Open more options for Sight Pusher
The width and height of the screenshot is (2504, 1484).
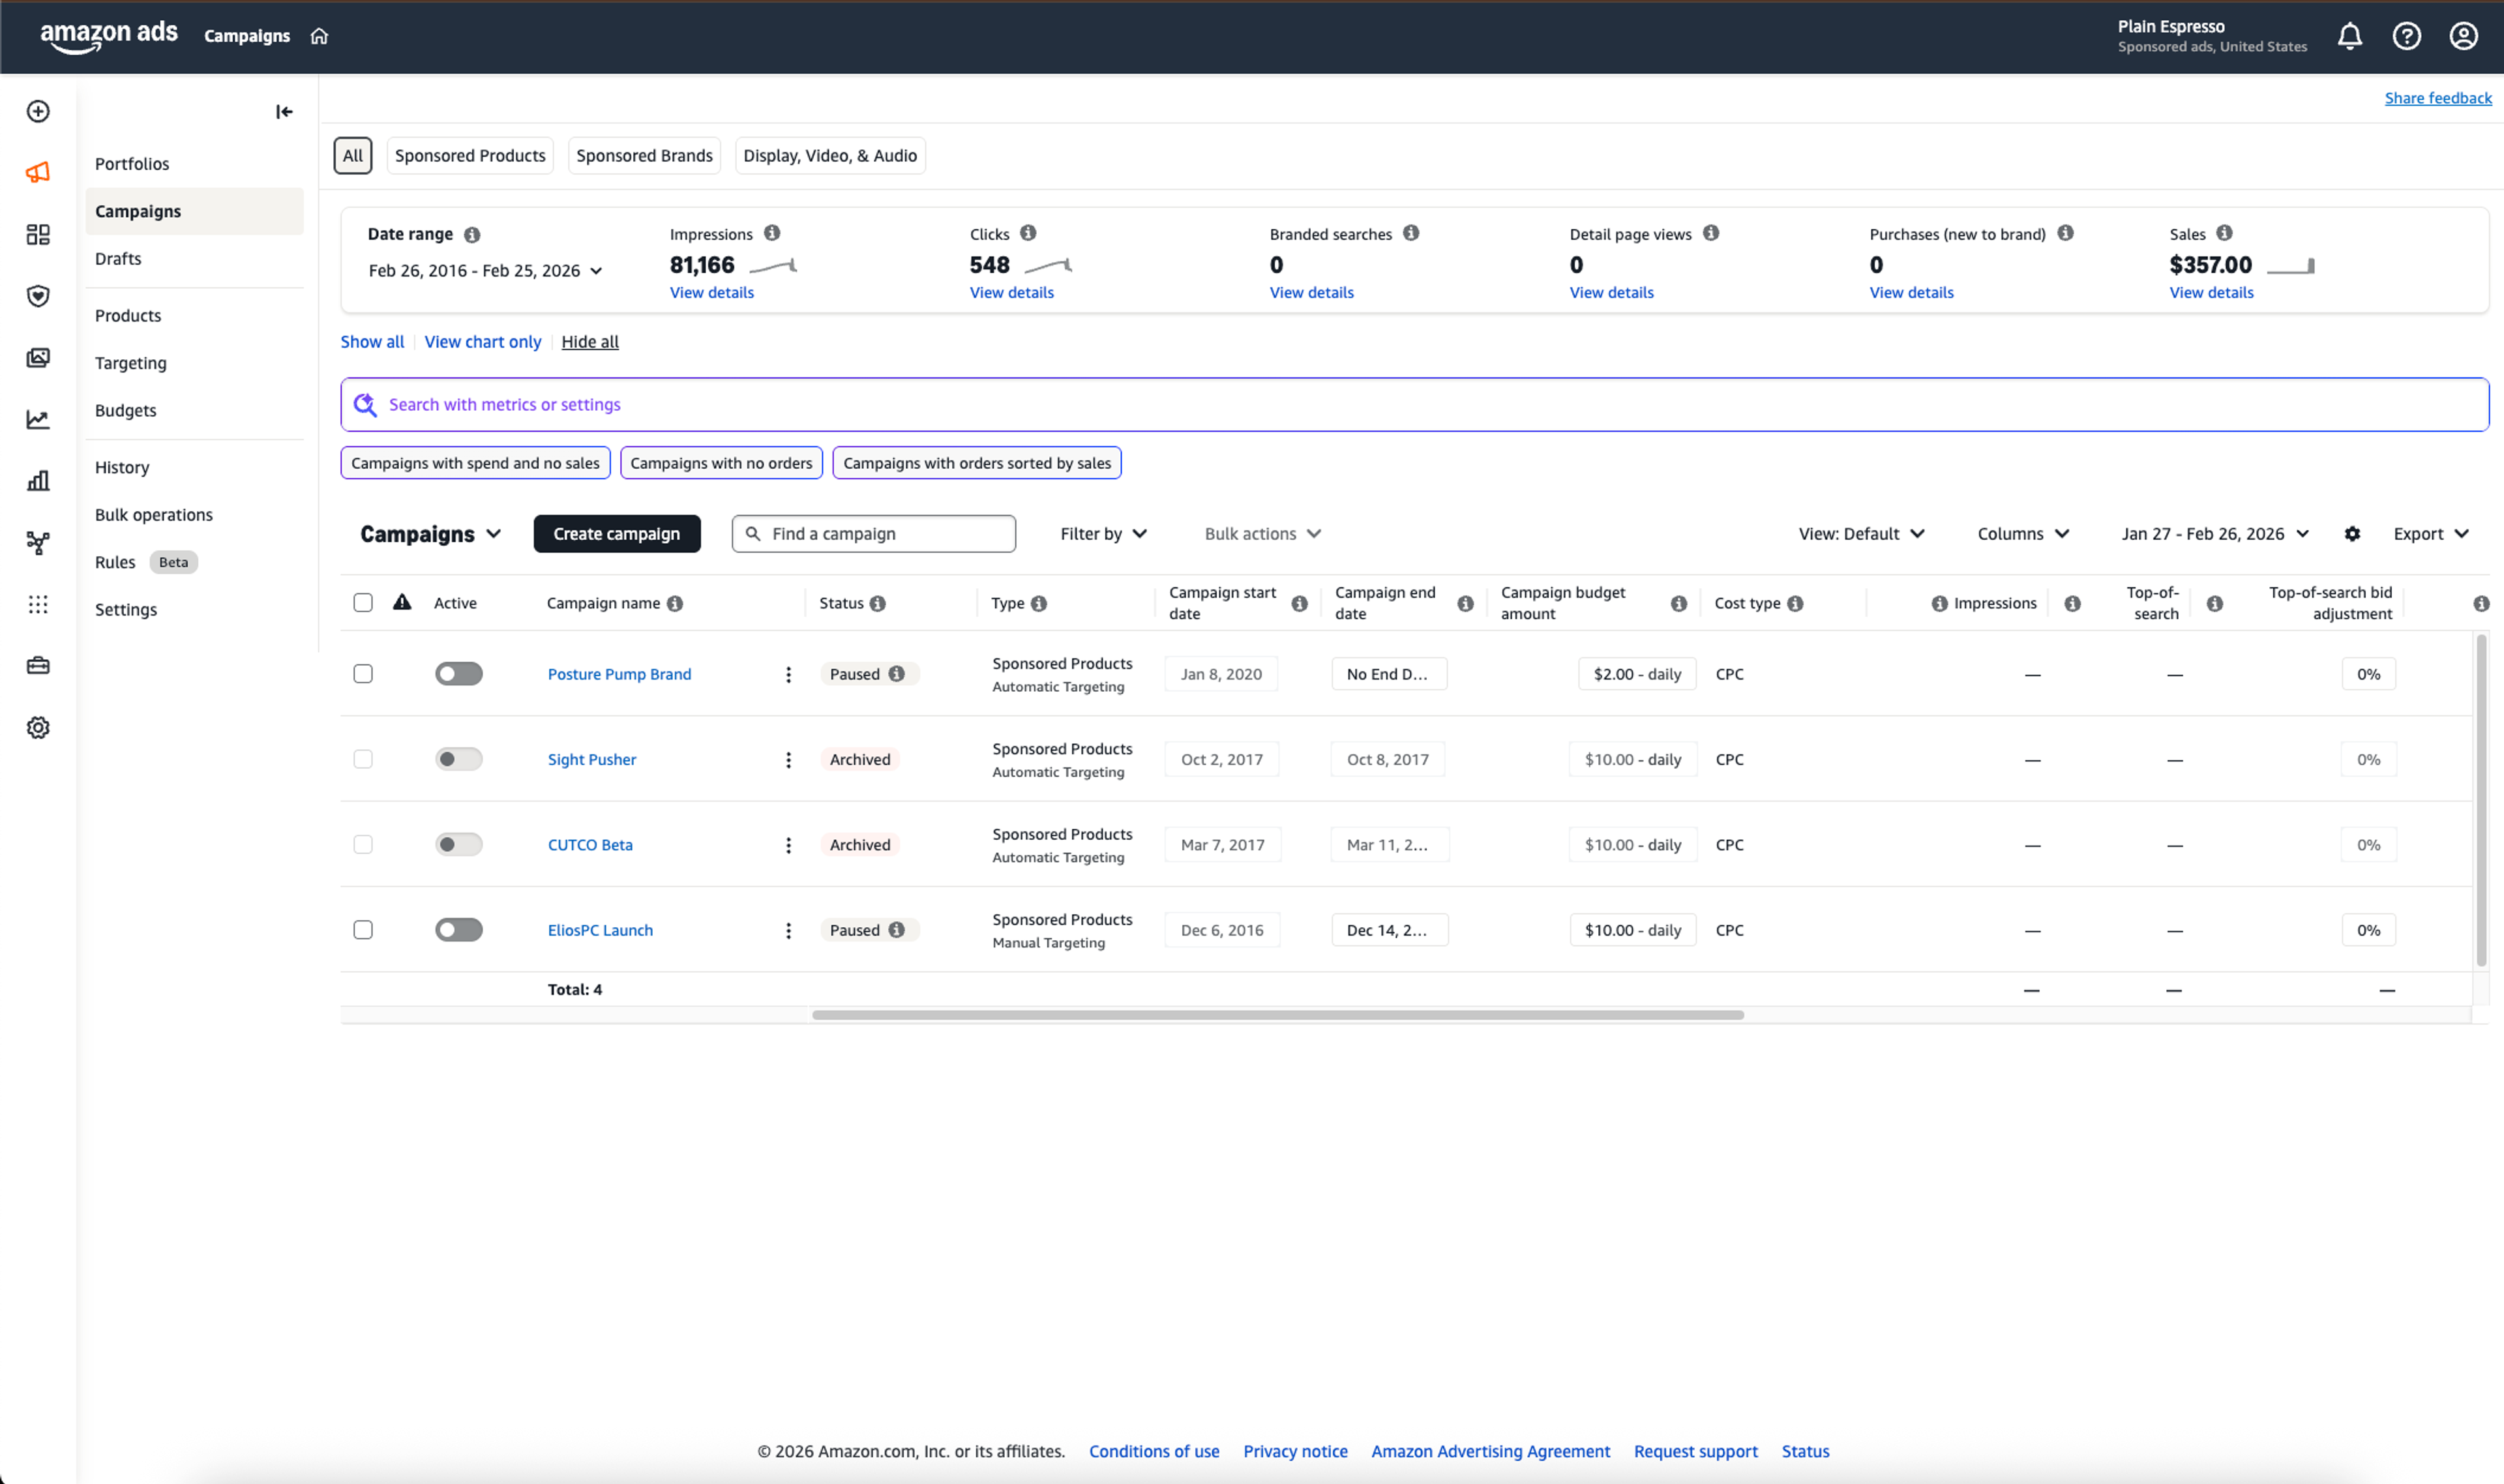point(788,760)
